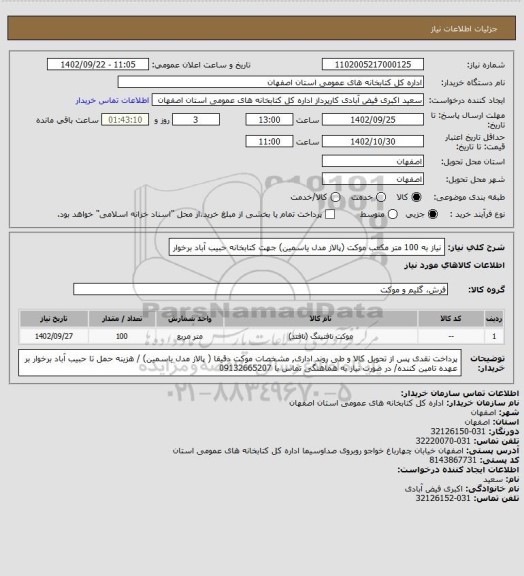Click the announcement date field 1402/09/22 - 11:05
This screenshot has width=524, height=576.
click(x=98, y=64)
